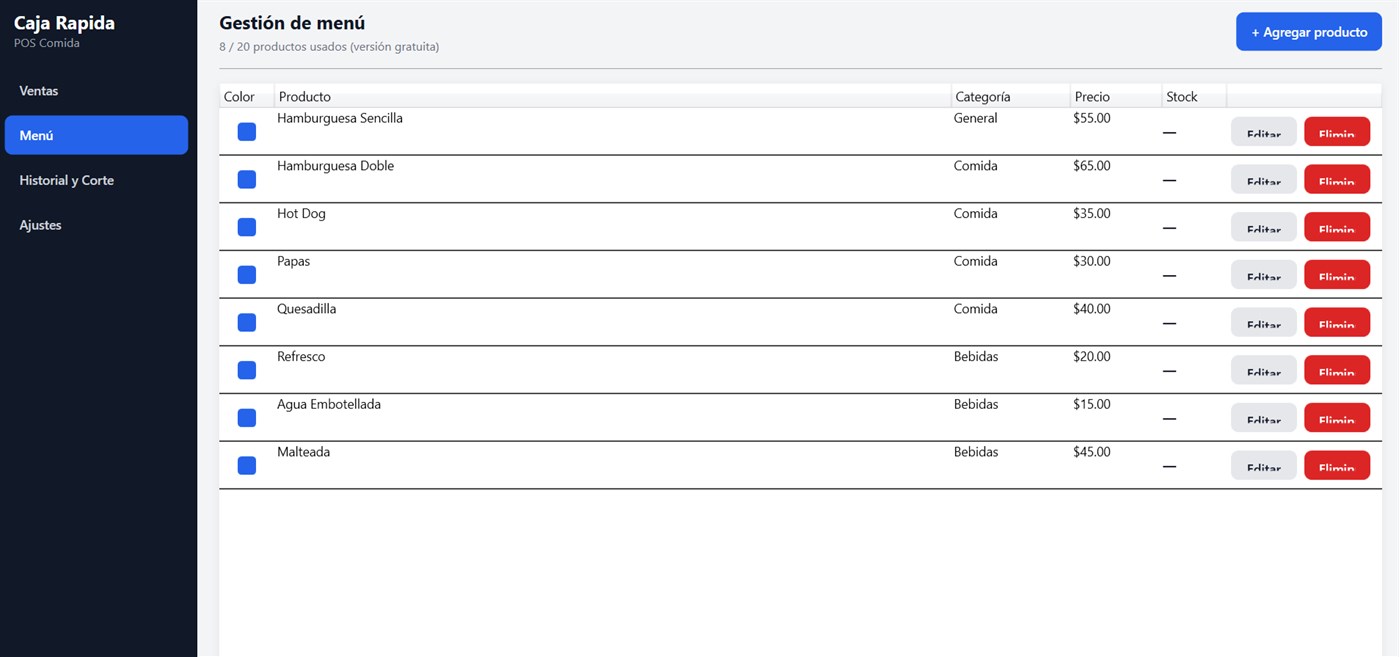Click the Hot Dog color swatch
The width and height of the screenshot is (1399, 657).
tap(247, 227)
